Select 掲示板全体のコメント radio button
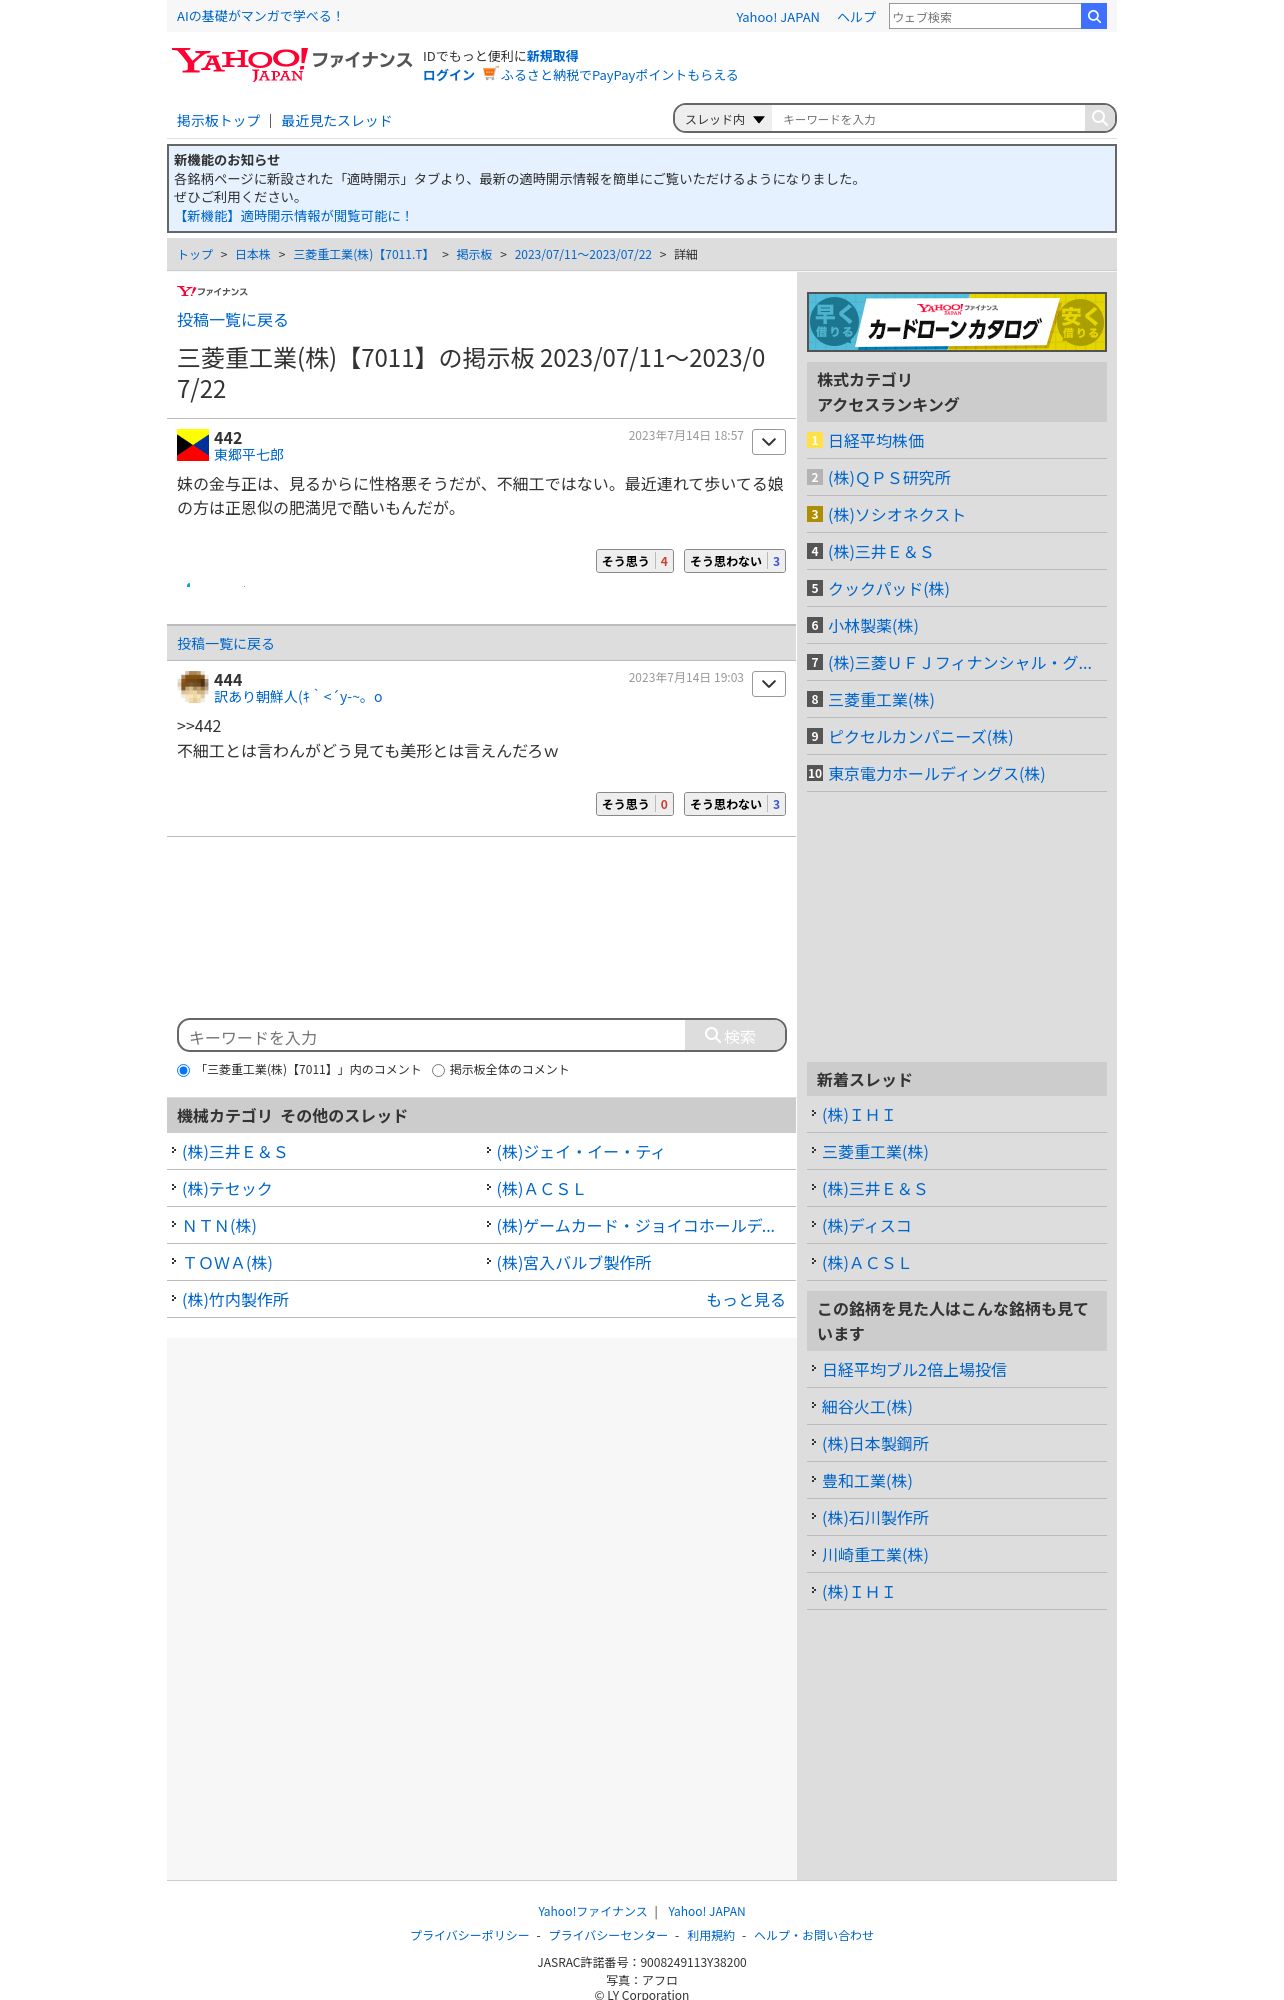The height and width of the screenshot is (2000, 1284). (x=438, y=1070)
